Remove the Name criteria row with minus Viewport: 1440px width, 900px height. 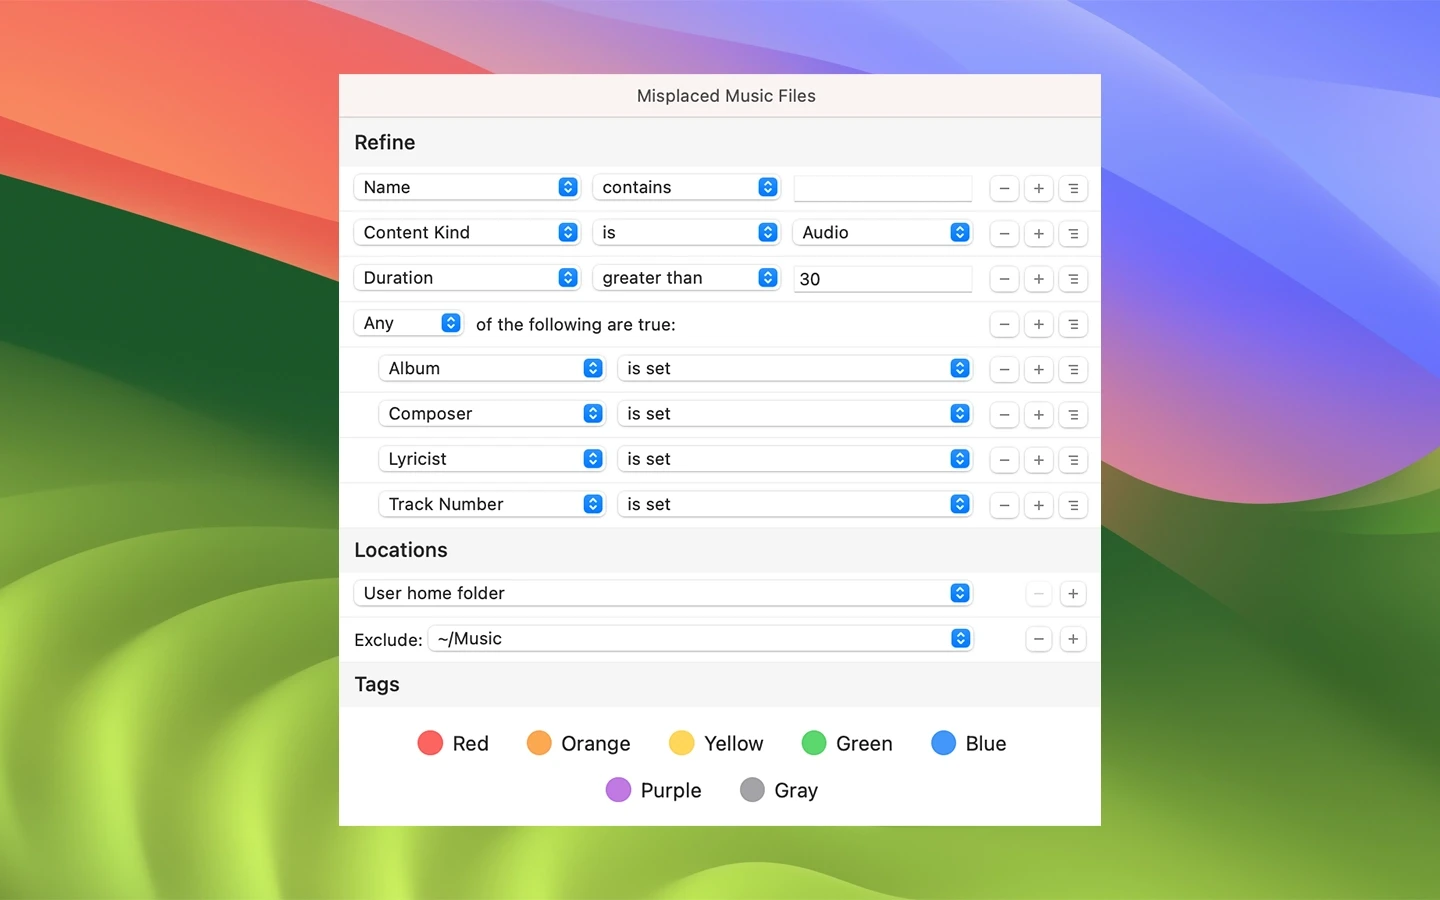[1004, 188]
